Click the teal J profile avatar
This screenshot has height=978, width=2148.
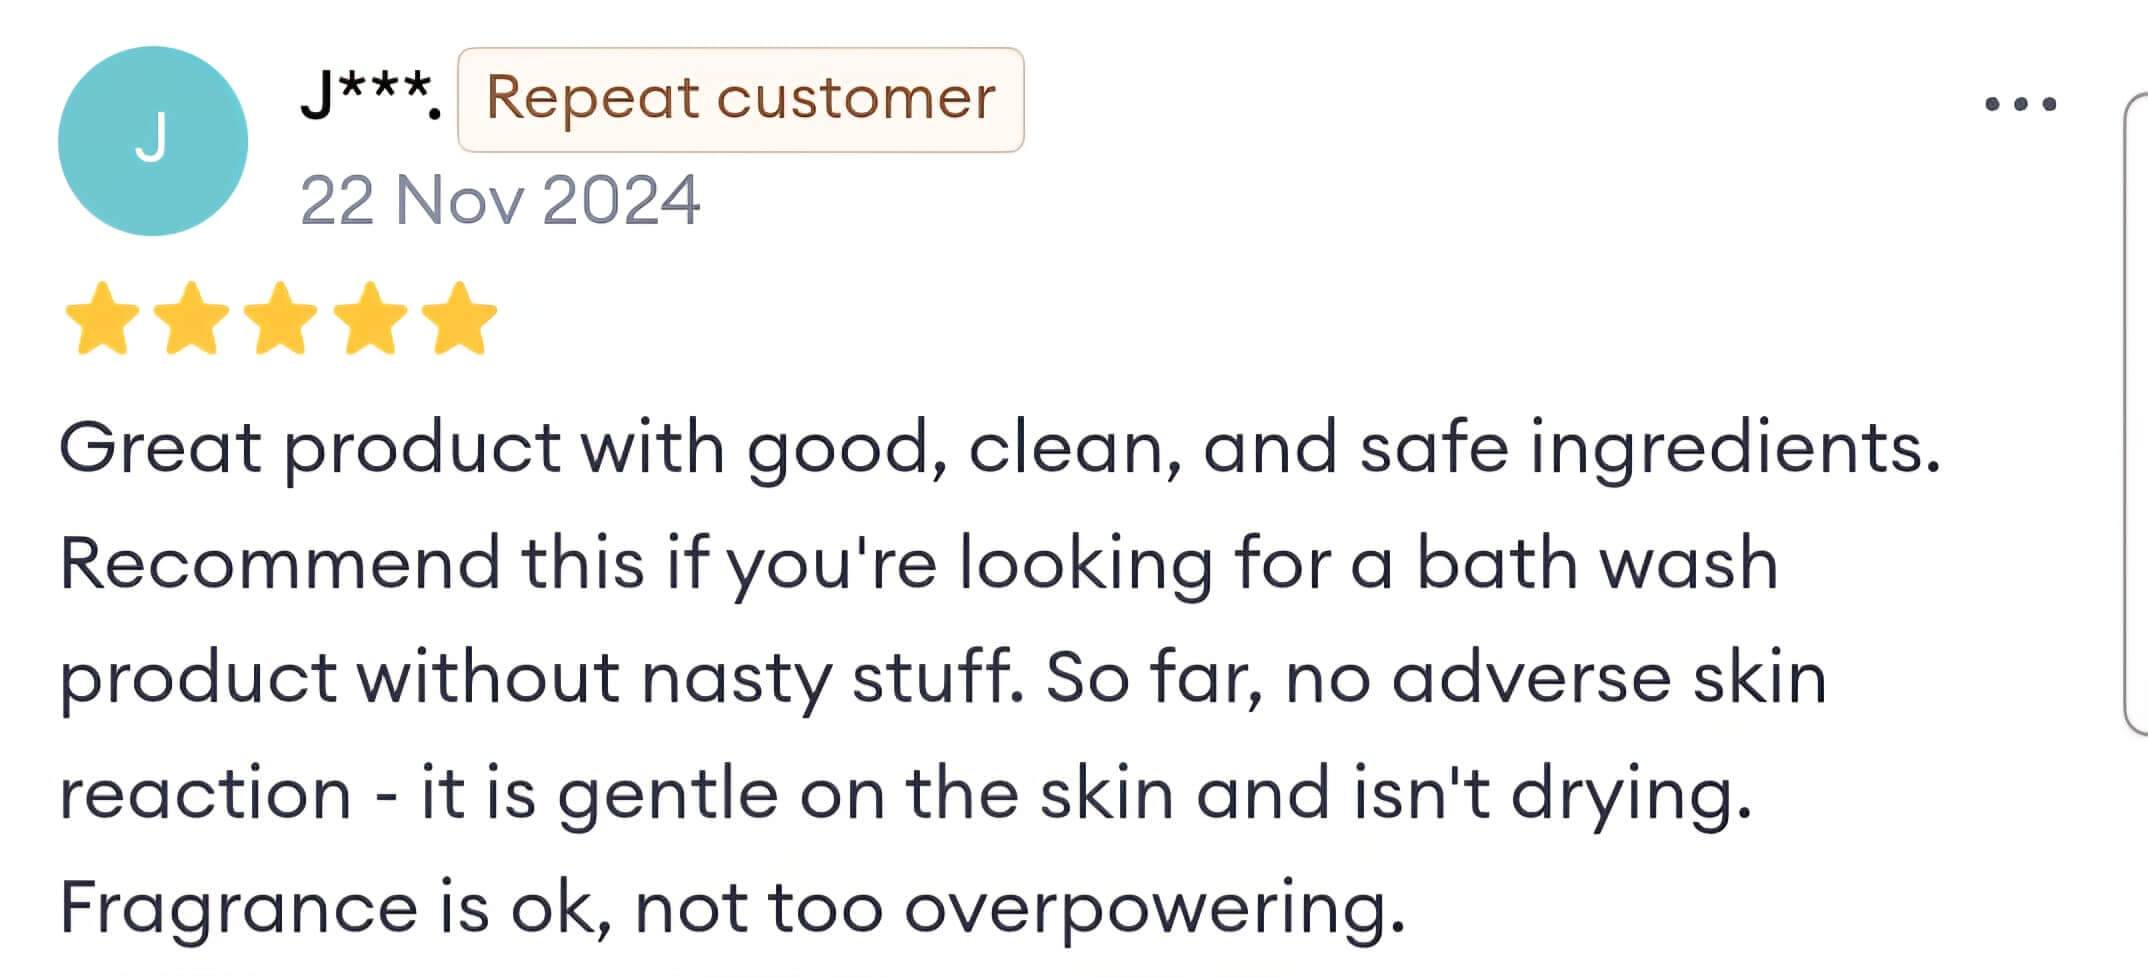(153, 141)
